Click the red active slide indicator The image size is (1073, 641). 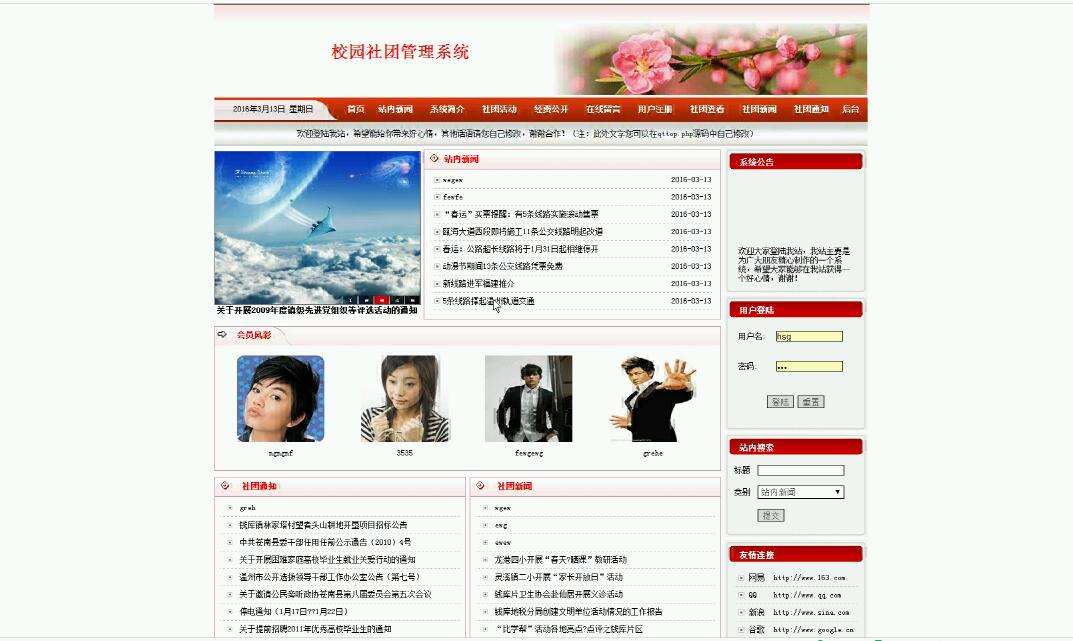click(381, 300)
